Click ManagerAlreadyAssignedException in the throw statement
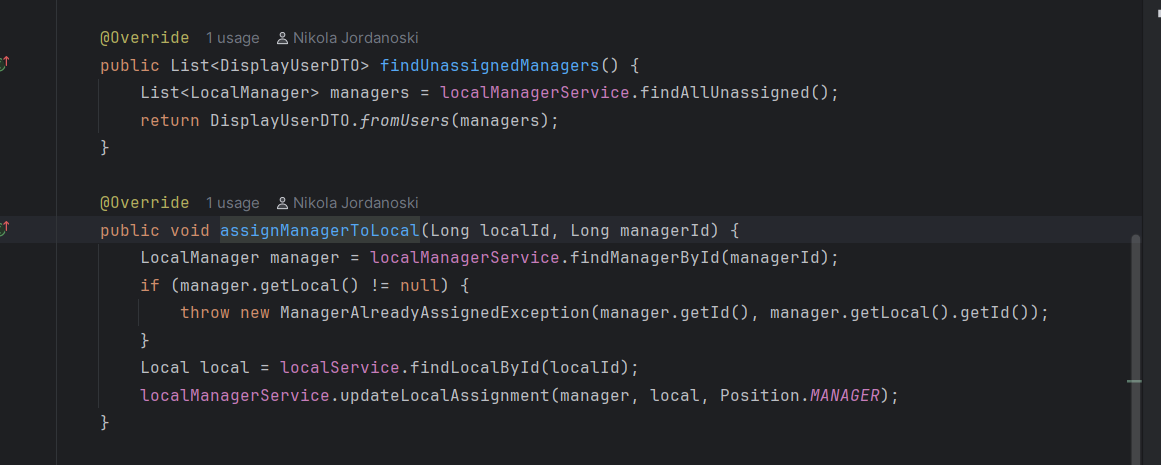Viewport: 1161px width, 465px height. pyautogui.click(x=434, y=313)
